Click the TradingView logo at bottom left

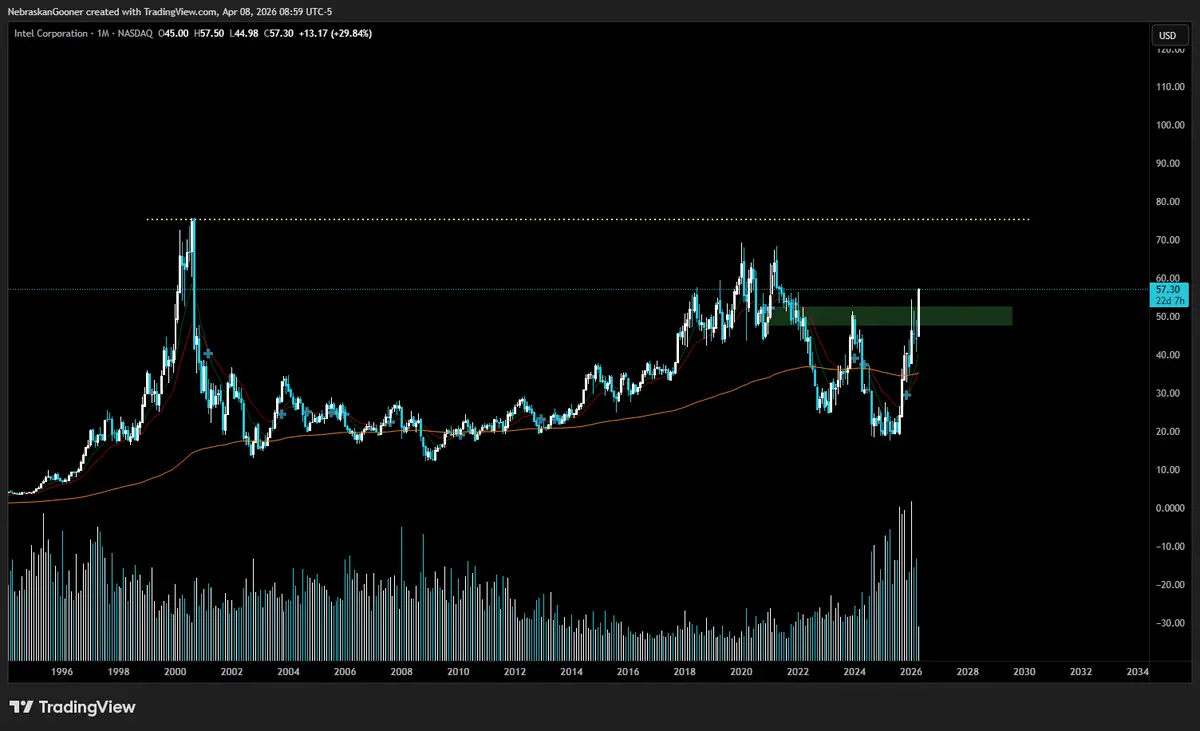(72, 707)
